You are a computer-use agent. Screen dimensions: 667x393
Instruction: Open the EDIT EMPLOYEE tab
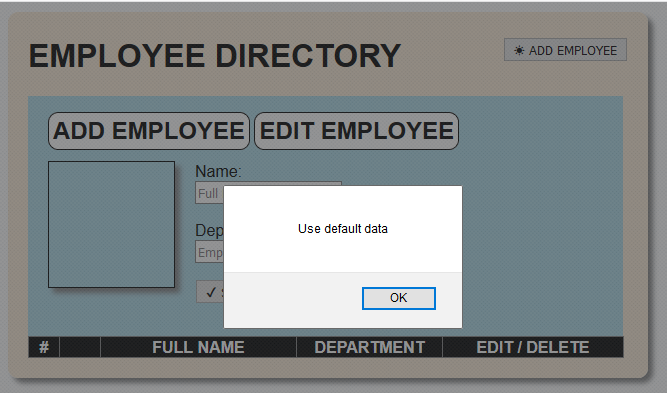tap(356, 131)
